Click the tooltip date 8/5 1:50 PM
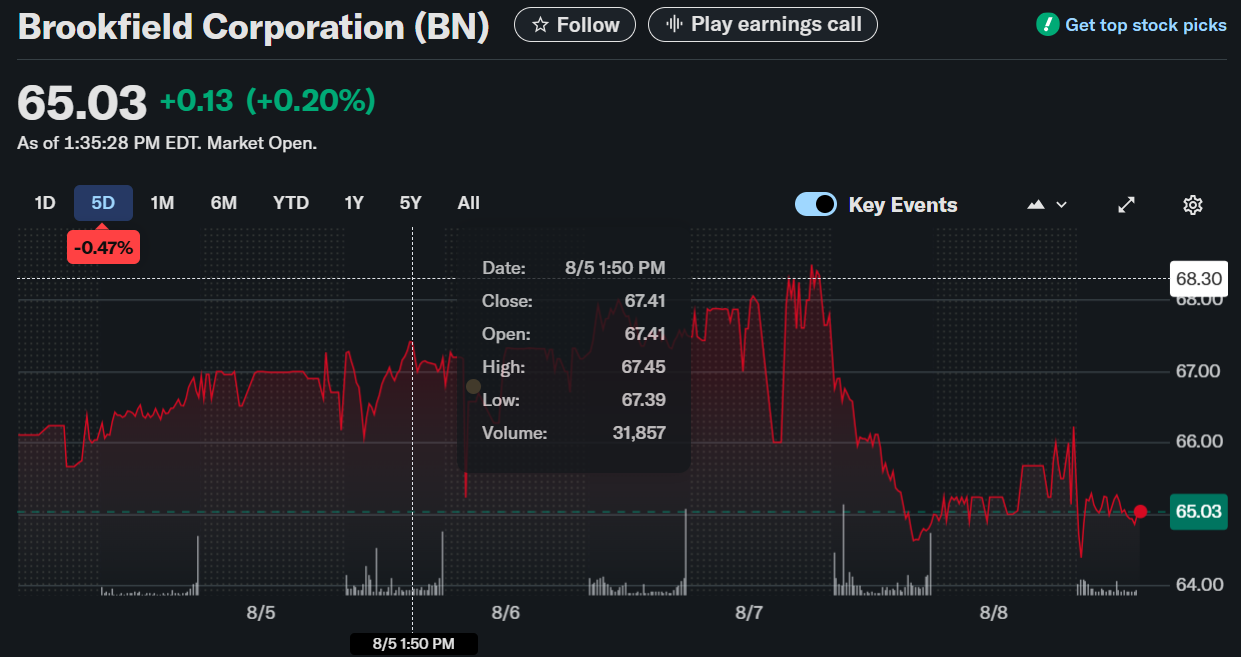Screen dimensions: 1241x657 [x=615, y=268]
